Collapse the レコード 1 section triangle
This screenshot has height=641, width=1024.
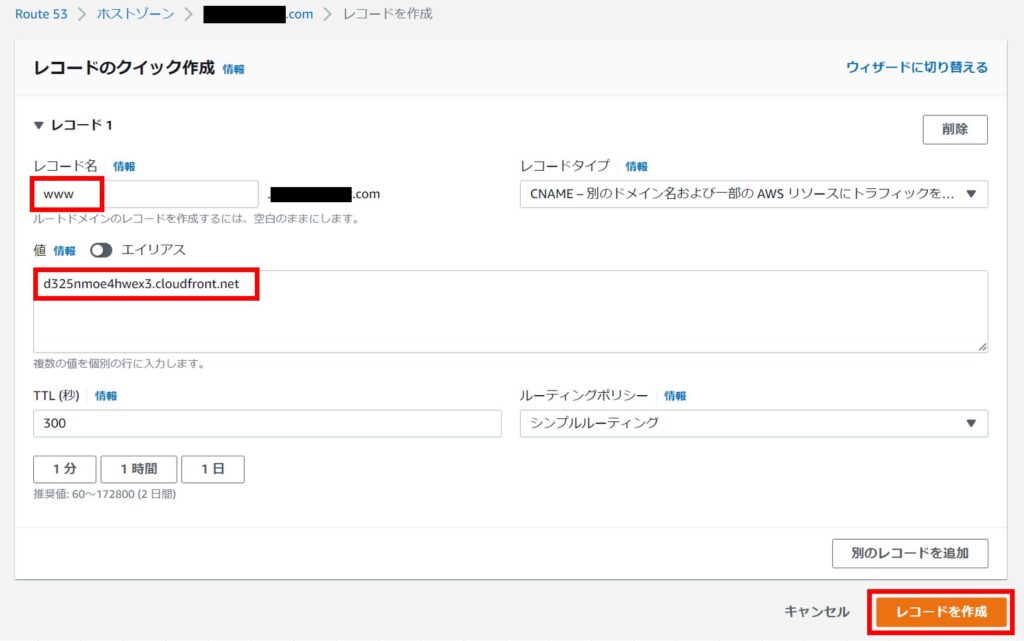39,126
